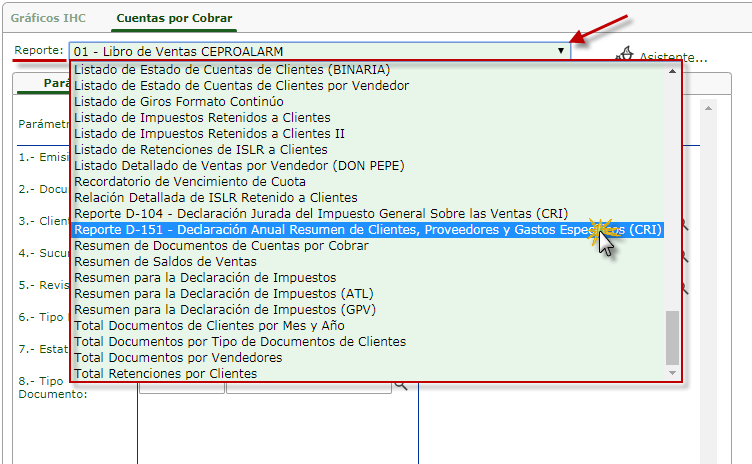Click the parameters panel scroll-up arrow
Image resolution: width=752 pixels, height=464 pixels.
pos(708,108)
